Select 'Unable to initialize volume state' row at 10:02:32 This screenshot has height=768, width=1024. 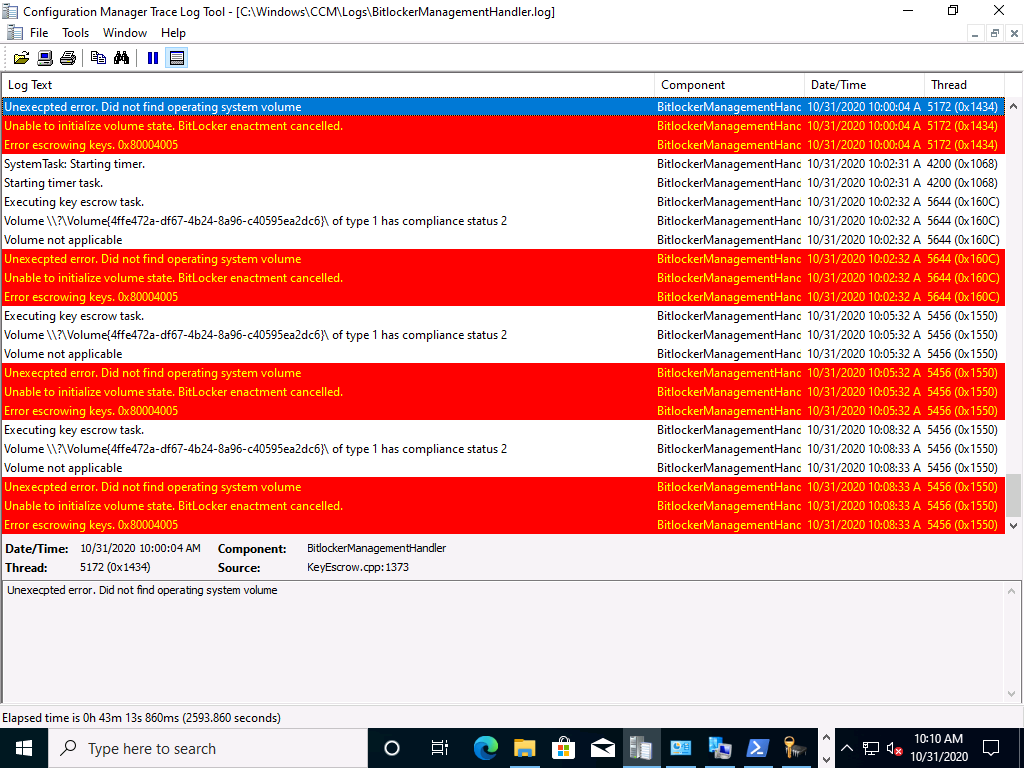[x=504, y=278]
